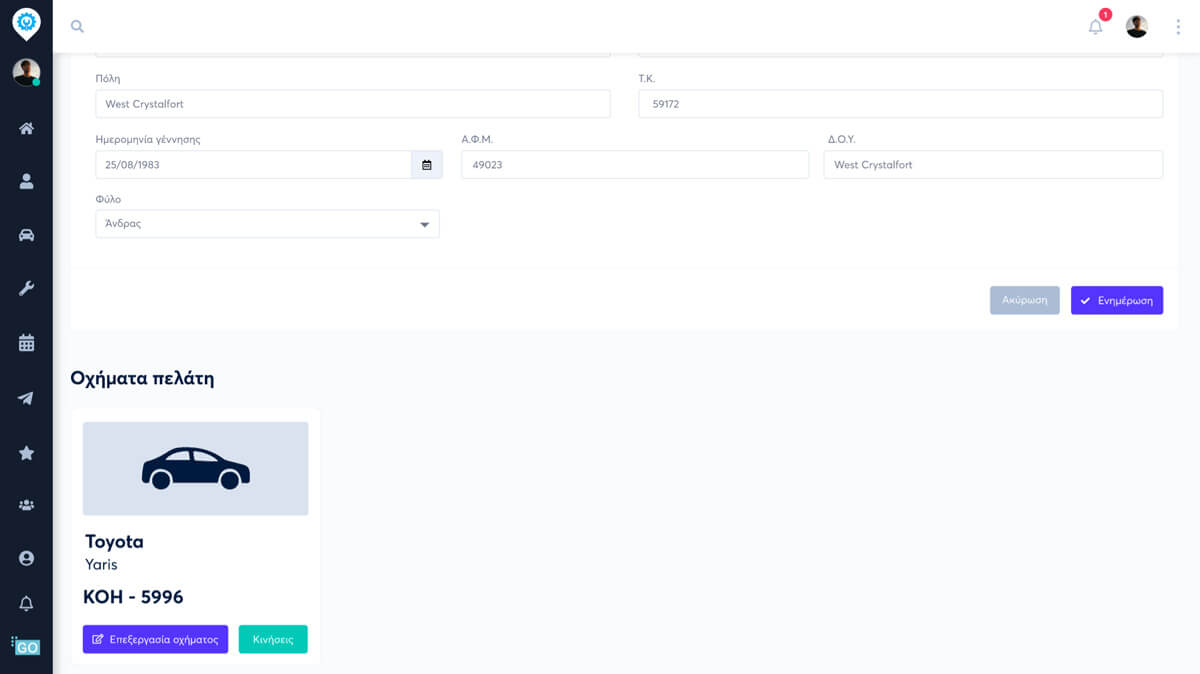Open the vehicles car icon in sidebar
The image size is (1200, 674).
[26, 235]
